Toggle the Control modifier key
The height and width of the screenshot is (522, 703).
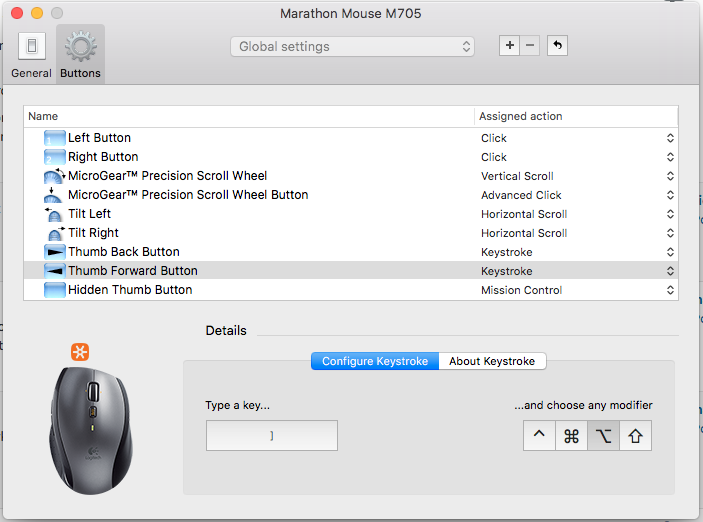(x=539, y=435)
